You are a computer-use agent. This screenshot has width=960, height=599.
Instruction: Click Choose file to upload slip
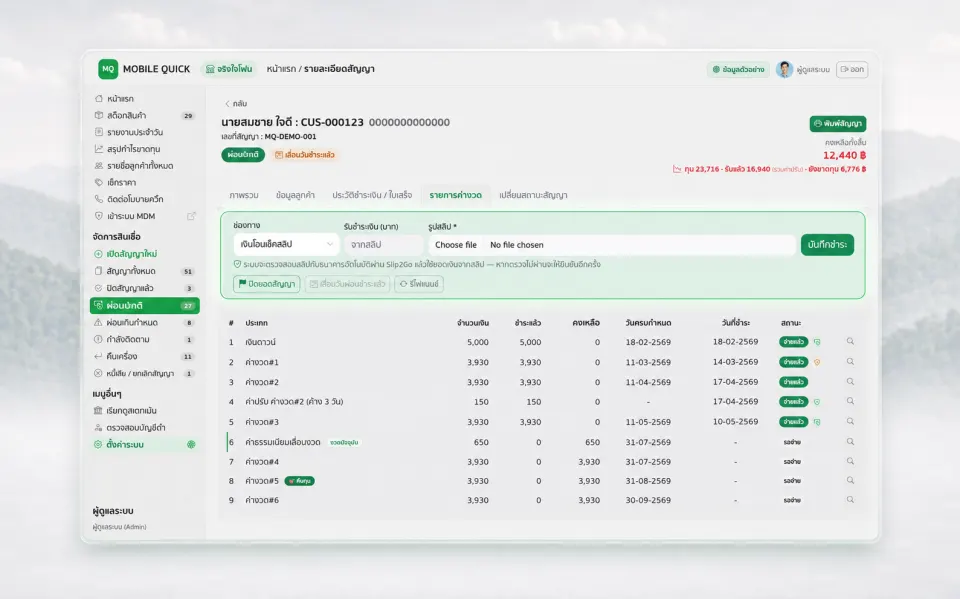click(456, 245)
